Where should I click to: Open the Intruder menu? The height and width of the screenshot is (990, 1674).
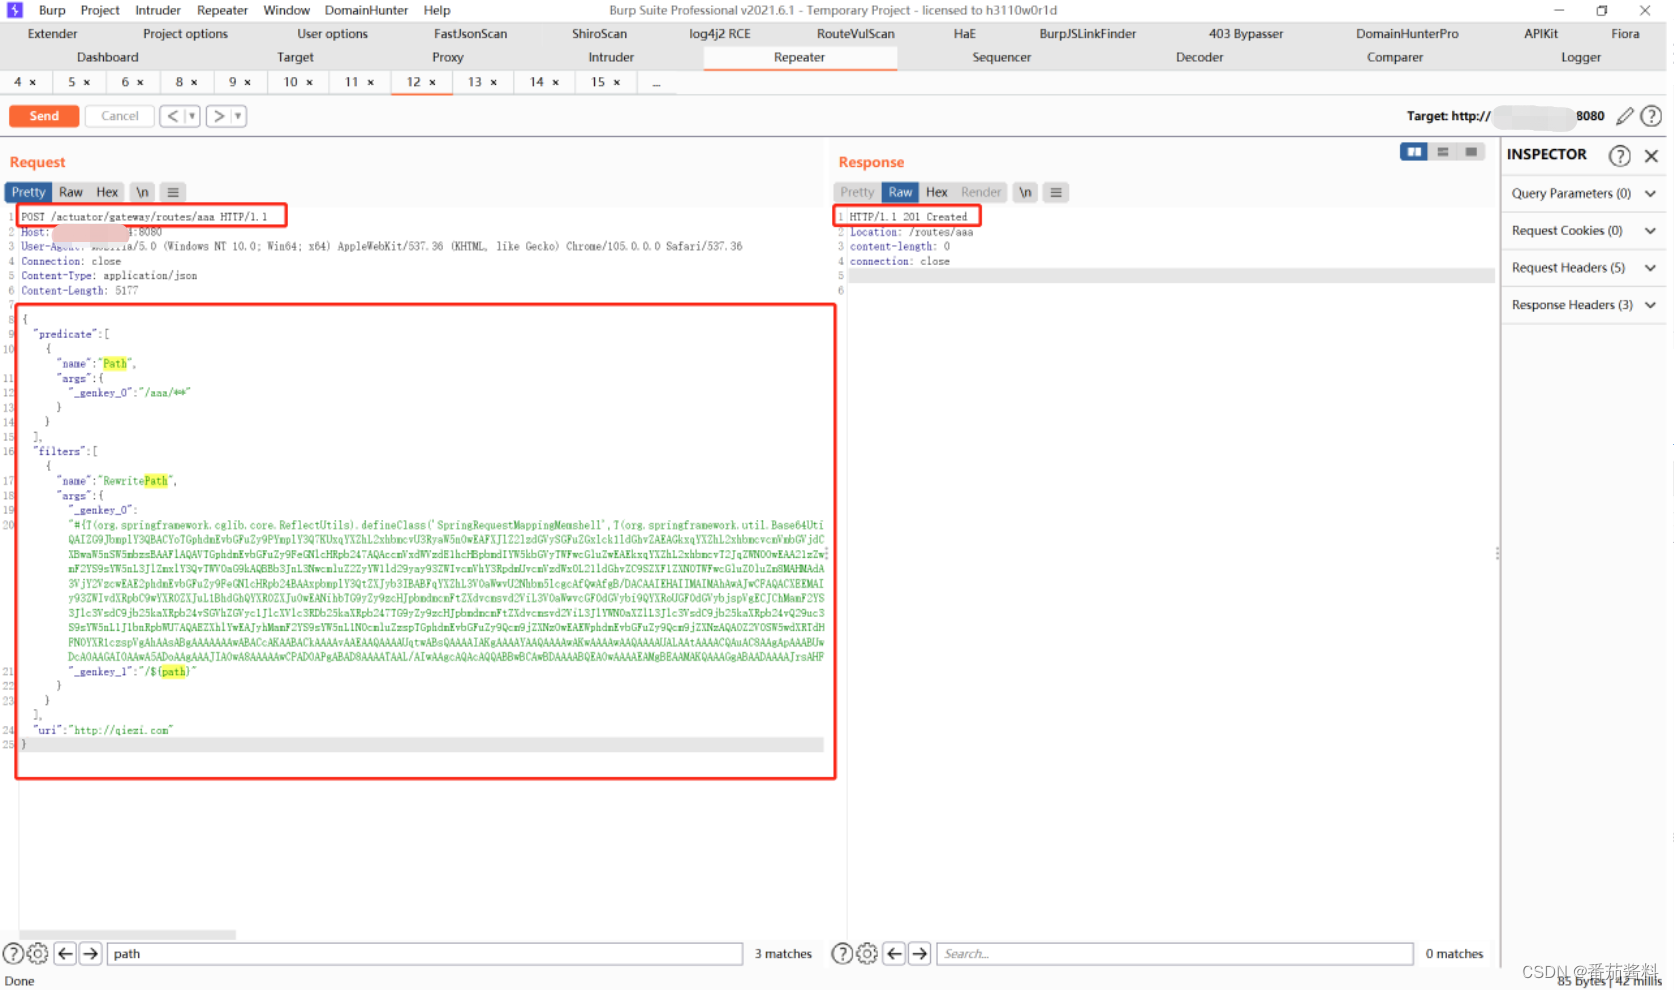158,10
